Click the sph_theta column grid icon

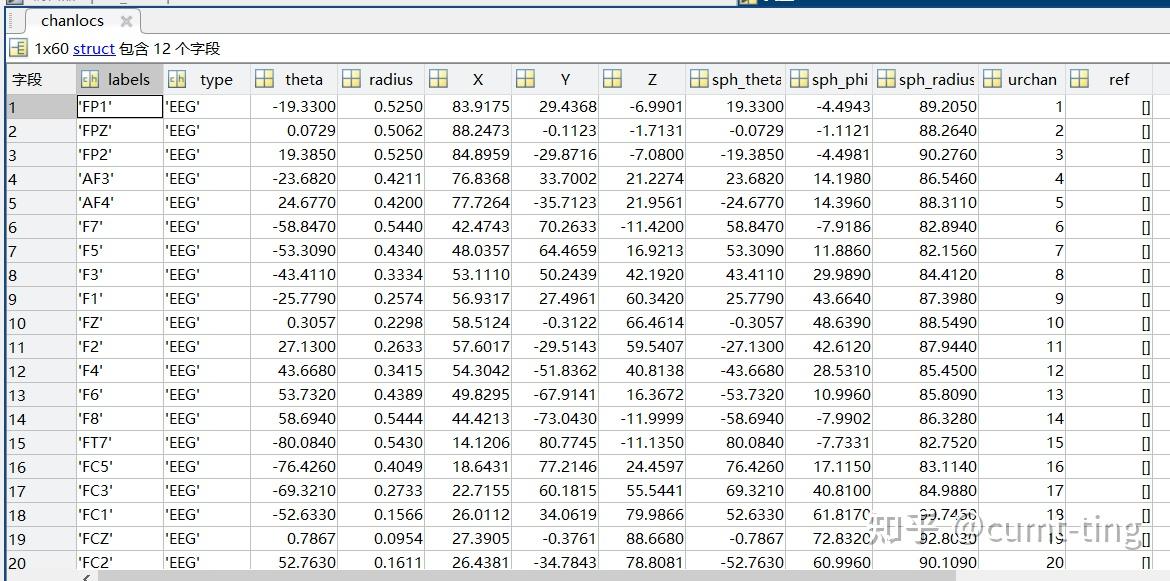pyautogui.click(x=699, y=79)
